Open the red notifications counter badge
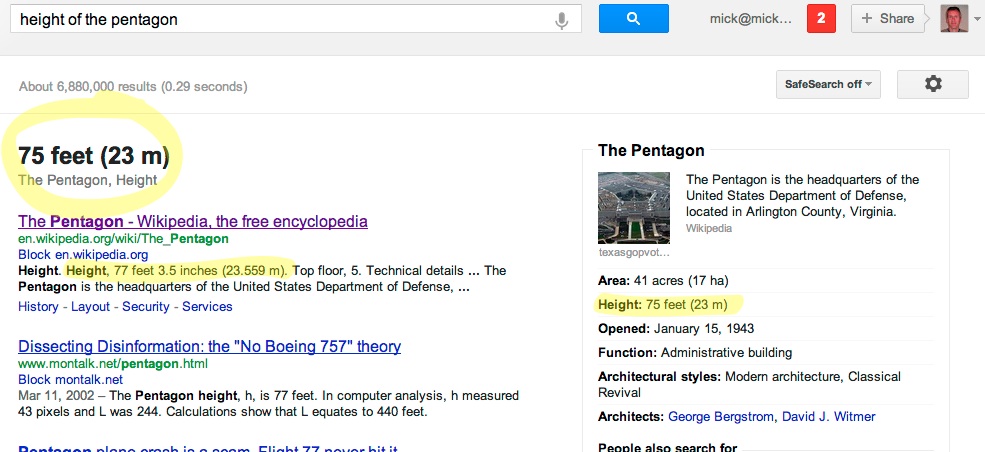 click(821, 19)
